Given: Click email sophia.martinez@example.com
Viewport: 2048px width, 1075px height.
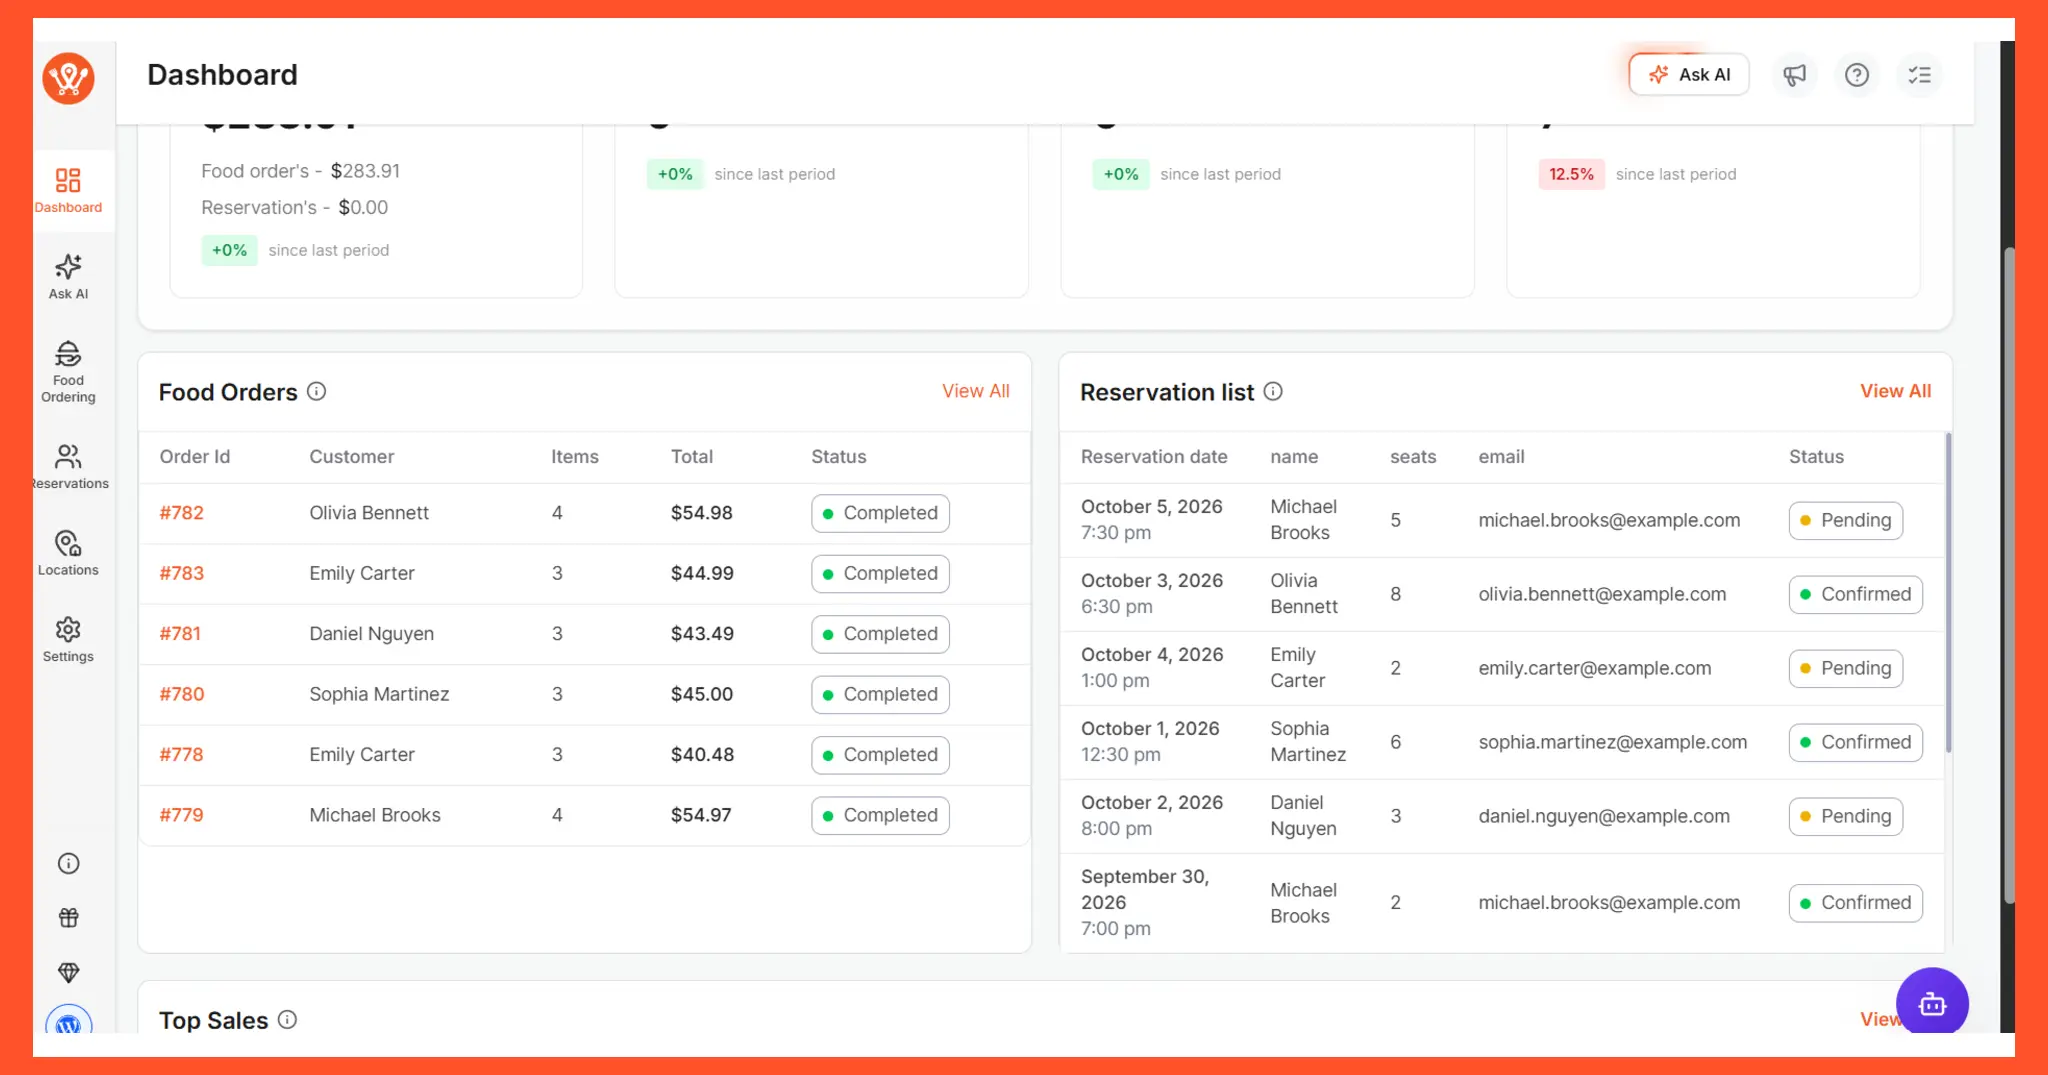Looking at the screenshot, I should [x=1613, y=742].
